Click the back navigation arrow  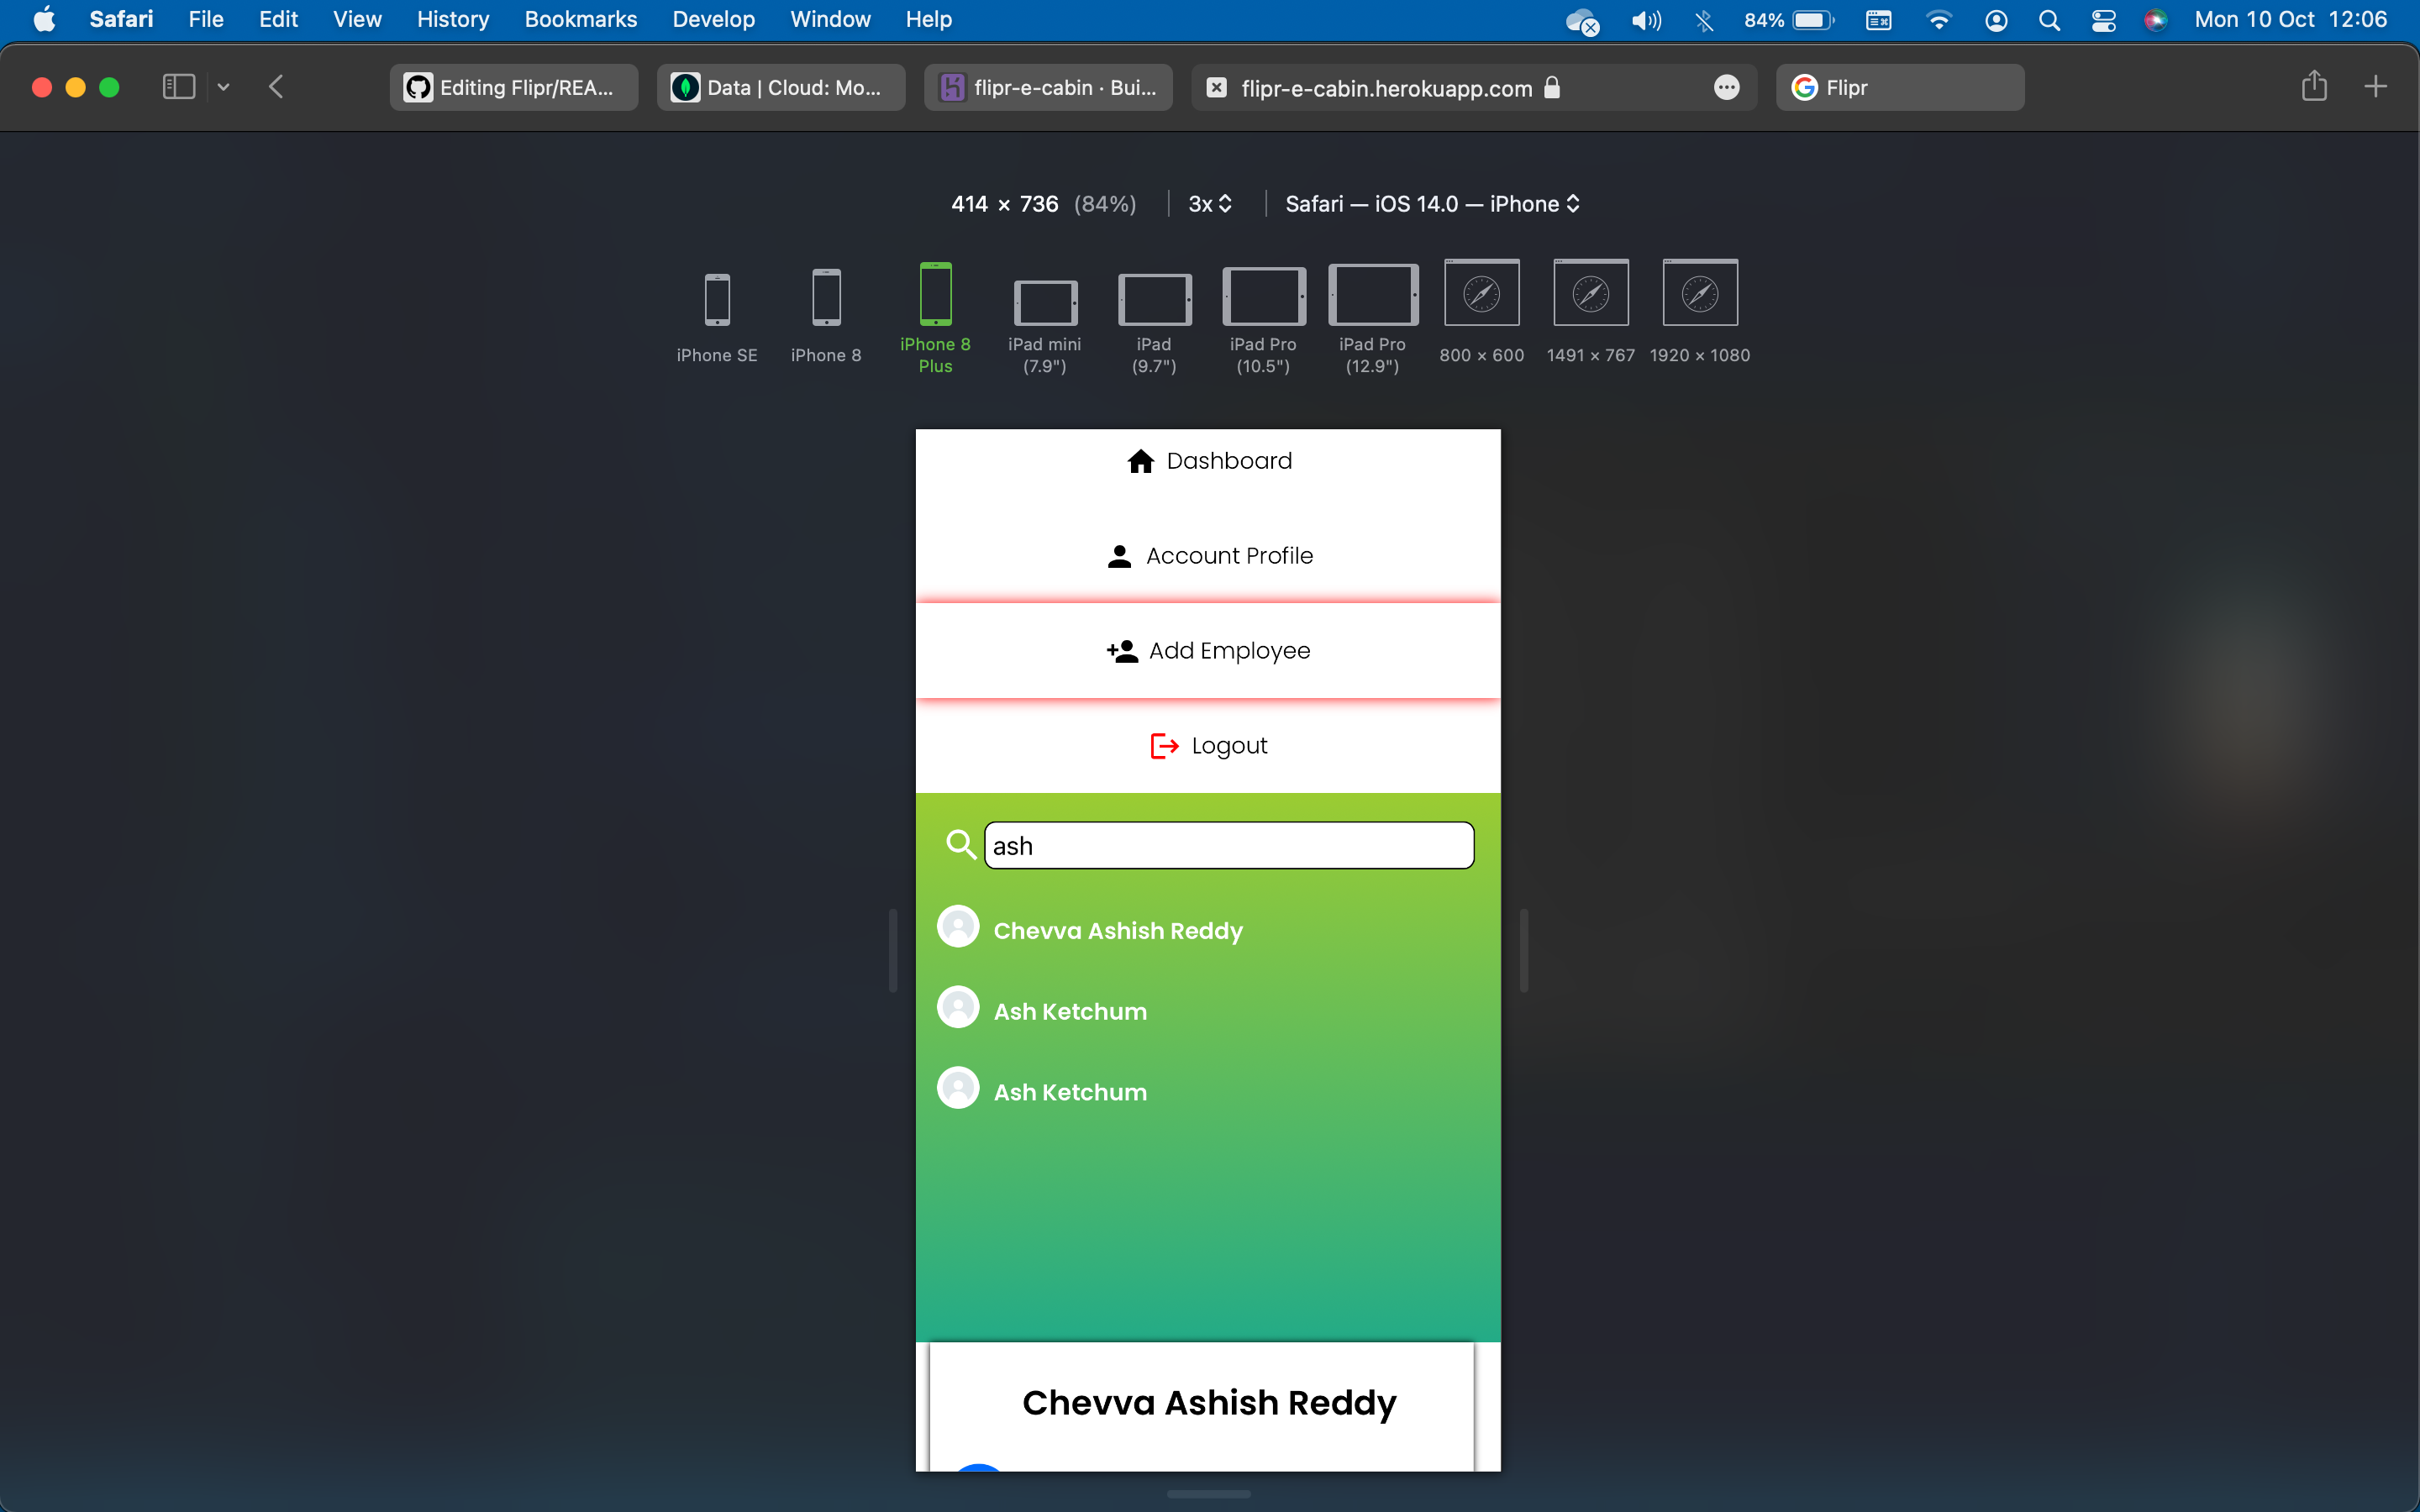(276, 86)
